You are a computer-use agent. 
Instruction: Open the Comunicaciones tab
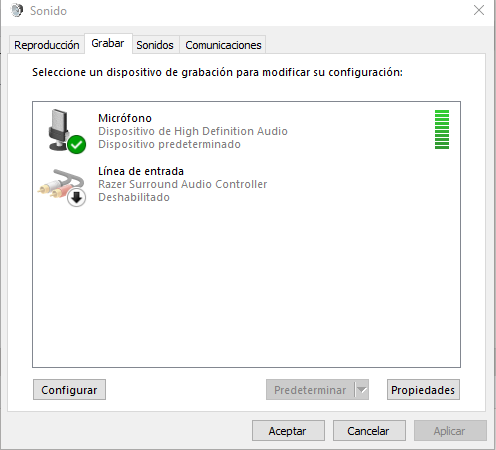[223, 45]
